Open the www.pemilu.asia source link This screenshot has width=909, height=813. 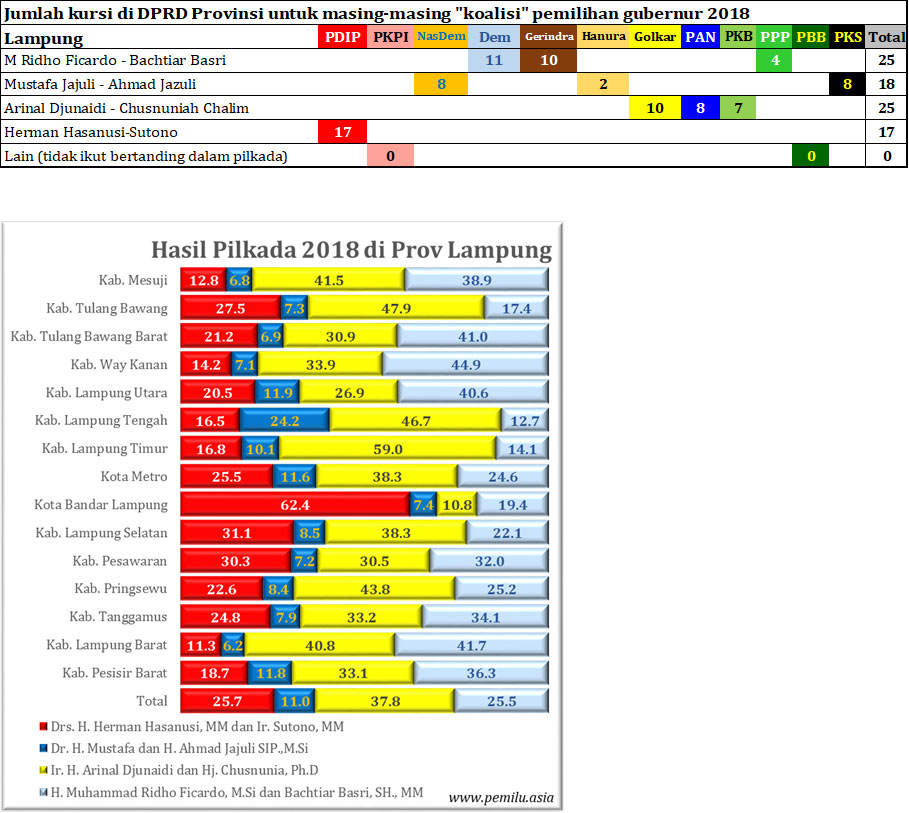pyautogui.click(x=501, y=798)
